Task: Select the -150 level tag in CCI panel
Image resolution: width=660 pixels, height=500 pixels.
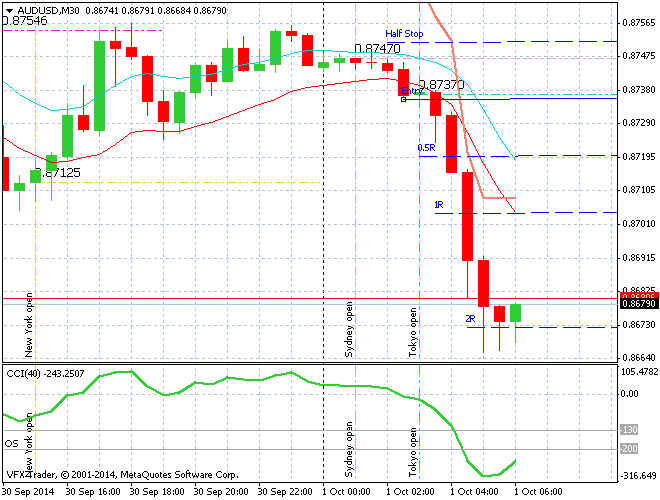Action: pos(628,429)
